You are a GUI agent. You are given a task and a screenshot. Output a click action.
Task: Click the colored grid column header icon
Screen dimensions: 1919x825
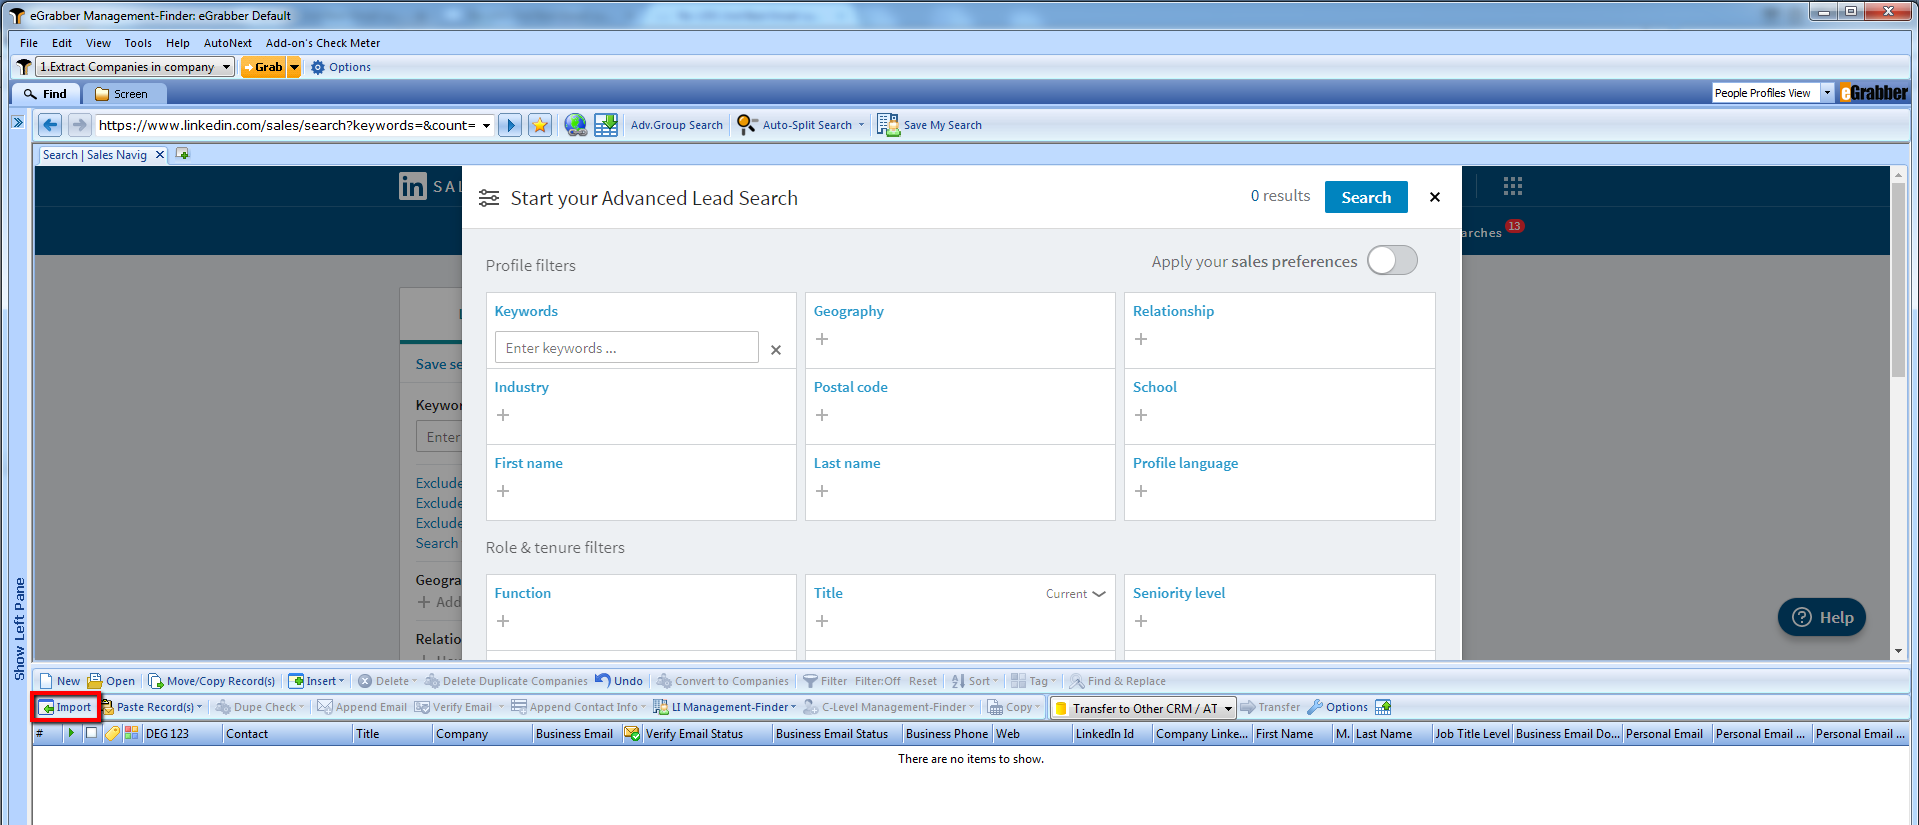click(x=132, y=733)
